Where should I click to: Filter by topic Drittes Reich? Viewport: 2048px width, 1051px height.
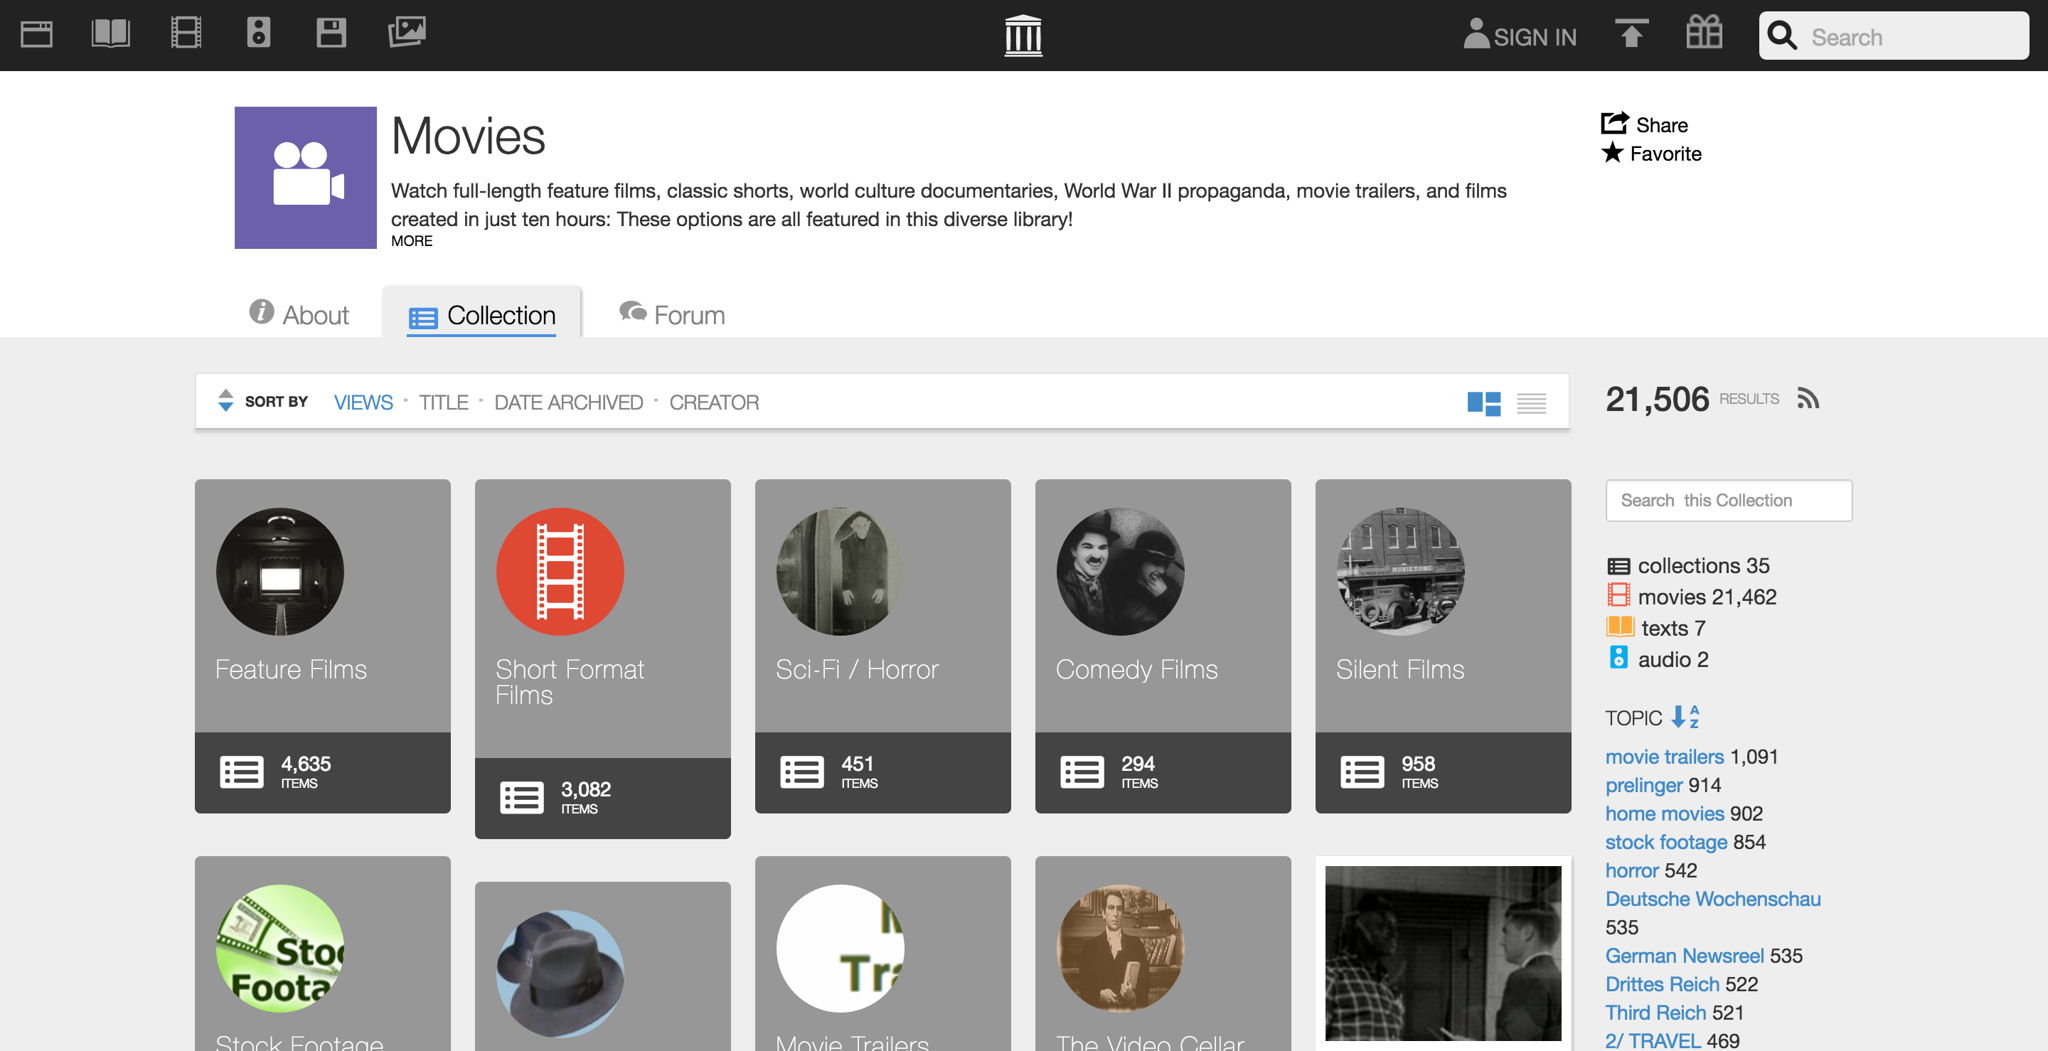point(1662,984)
